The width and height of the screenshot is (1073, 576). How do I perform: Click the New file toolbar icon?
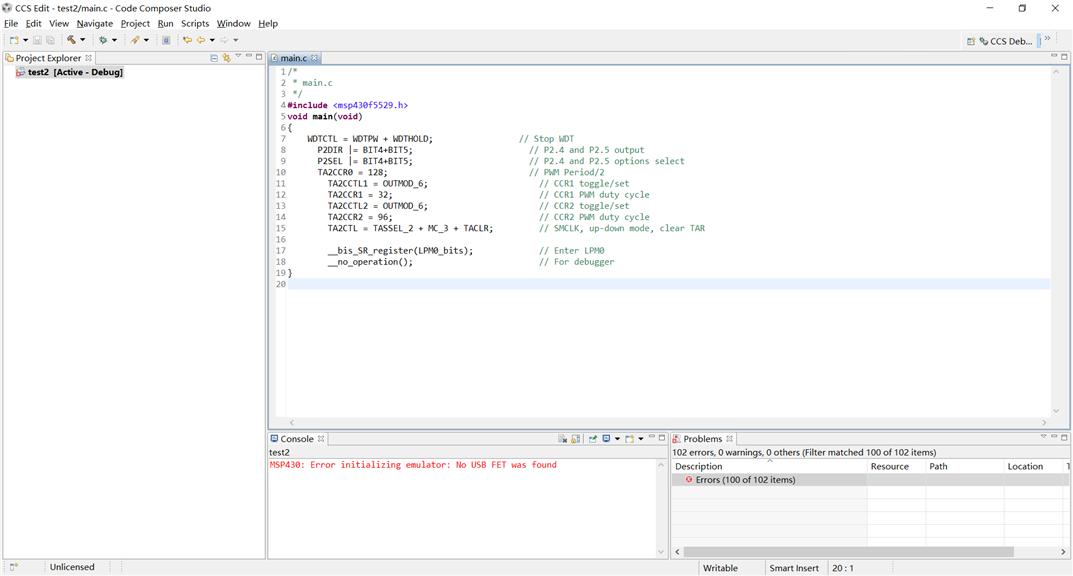pos(14,40)
